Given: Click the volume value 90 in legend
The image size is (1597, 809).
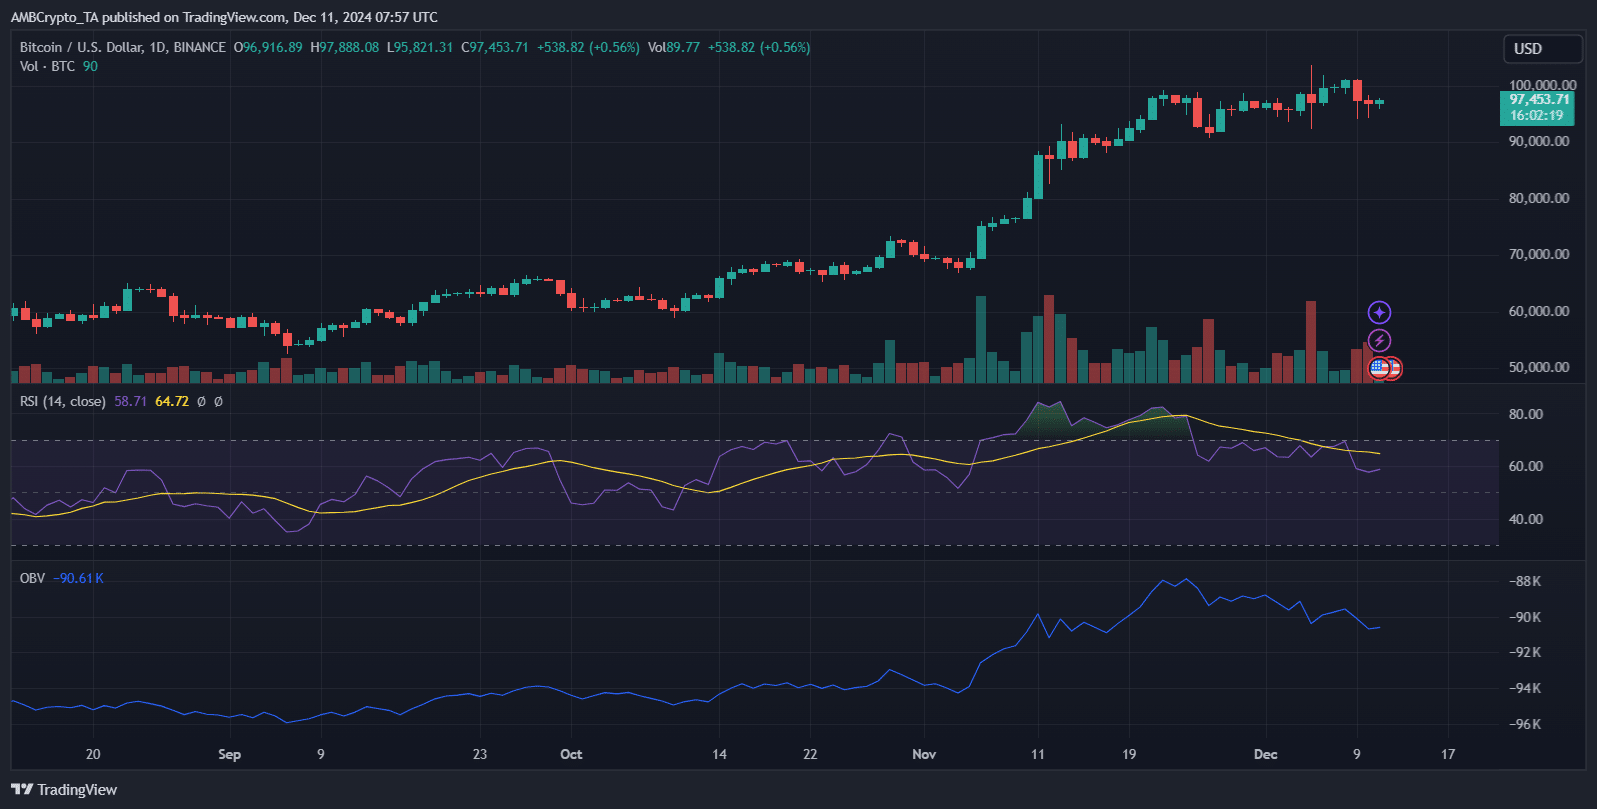Looking at the screenshot, I should pyautogui.click(x=90, y=66).
